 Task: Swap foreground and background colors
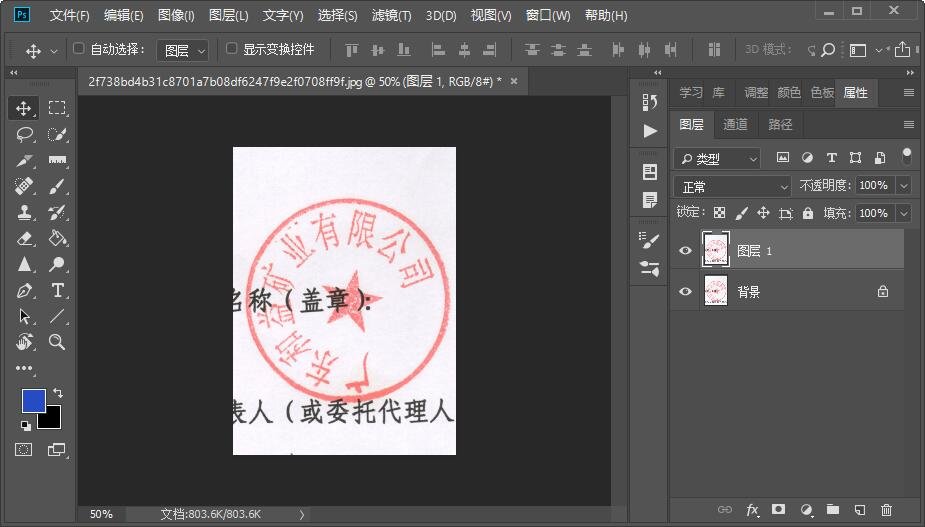click(58, 392)
